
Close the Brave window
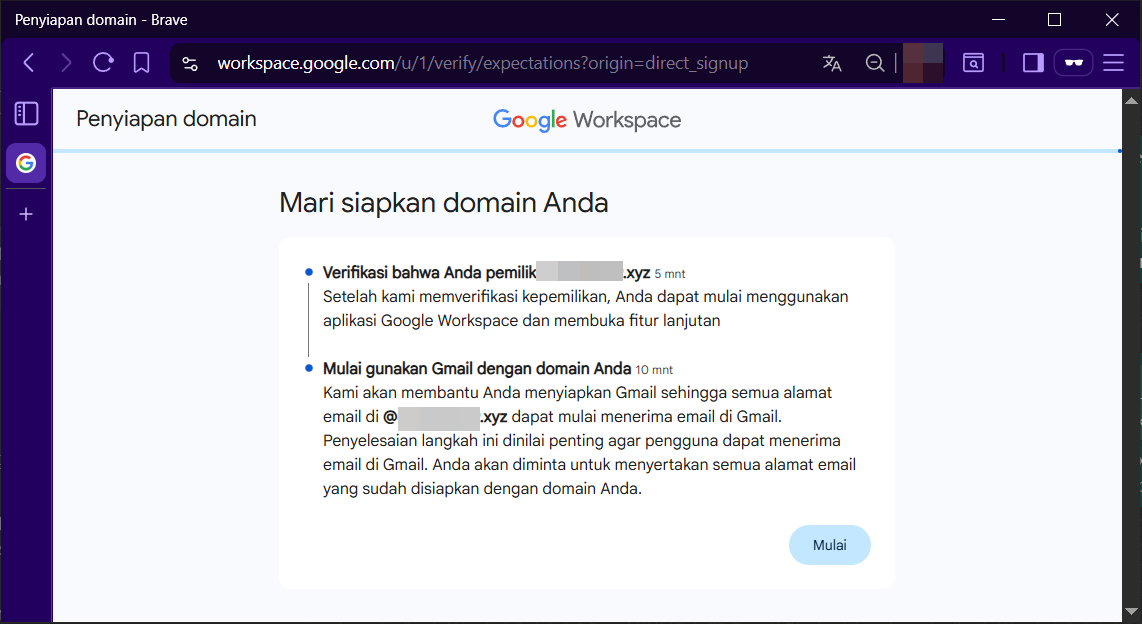point(1111,20)
